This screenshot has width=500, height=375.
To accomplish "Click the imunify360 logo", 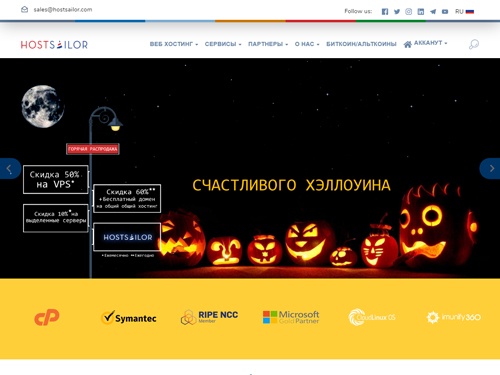I will click(x=454, y=317).
